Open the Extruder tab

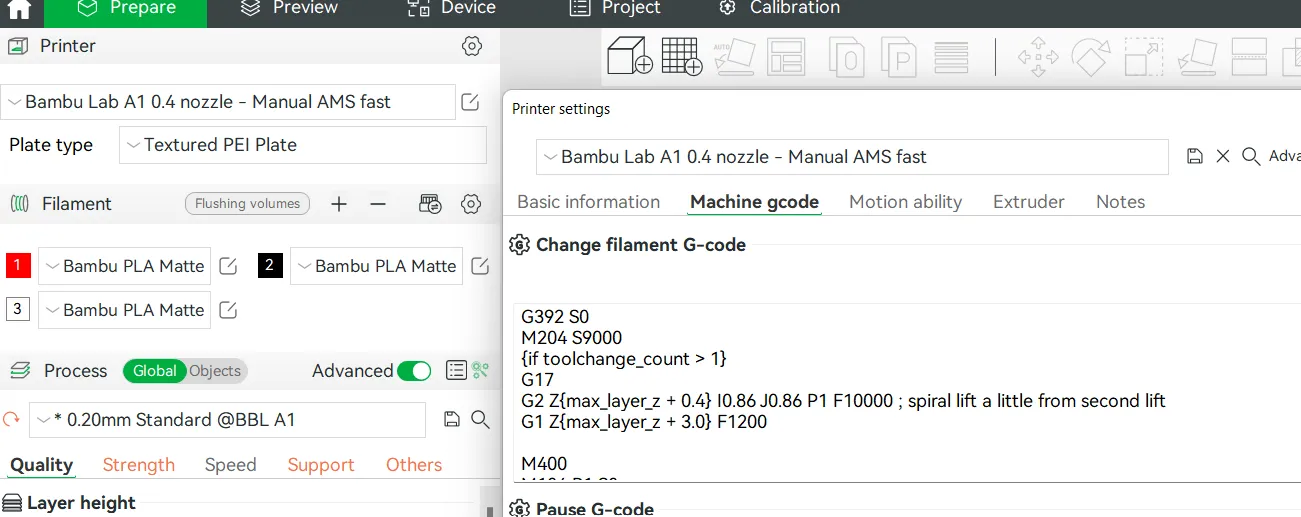(1029, 202)
